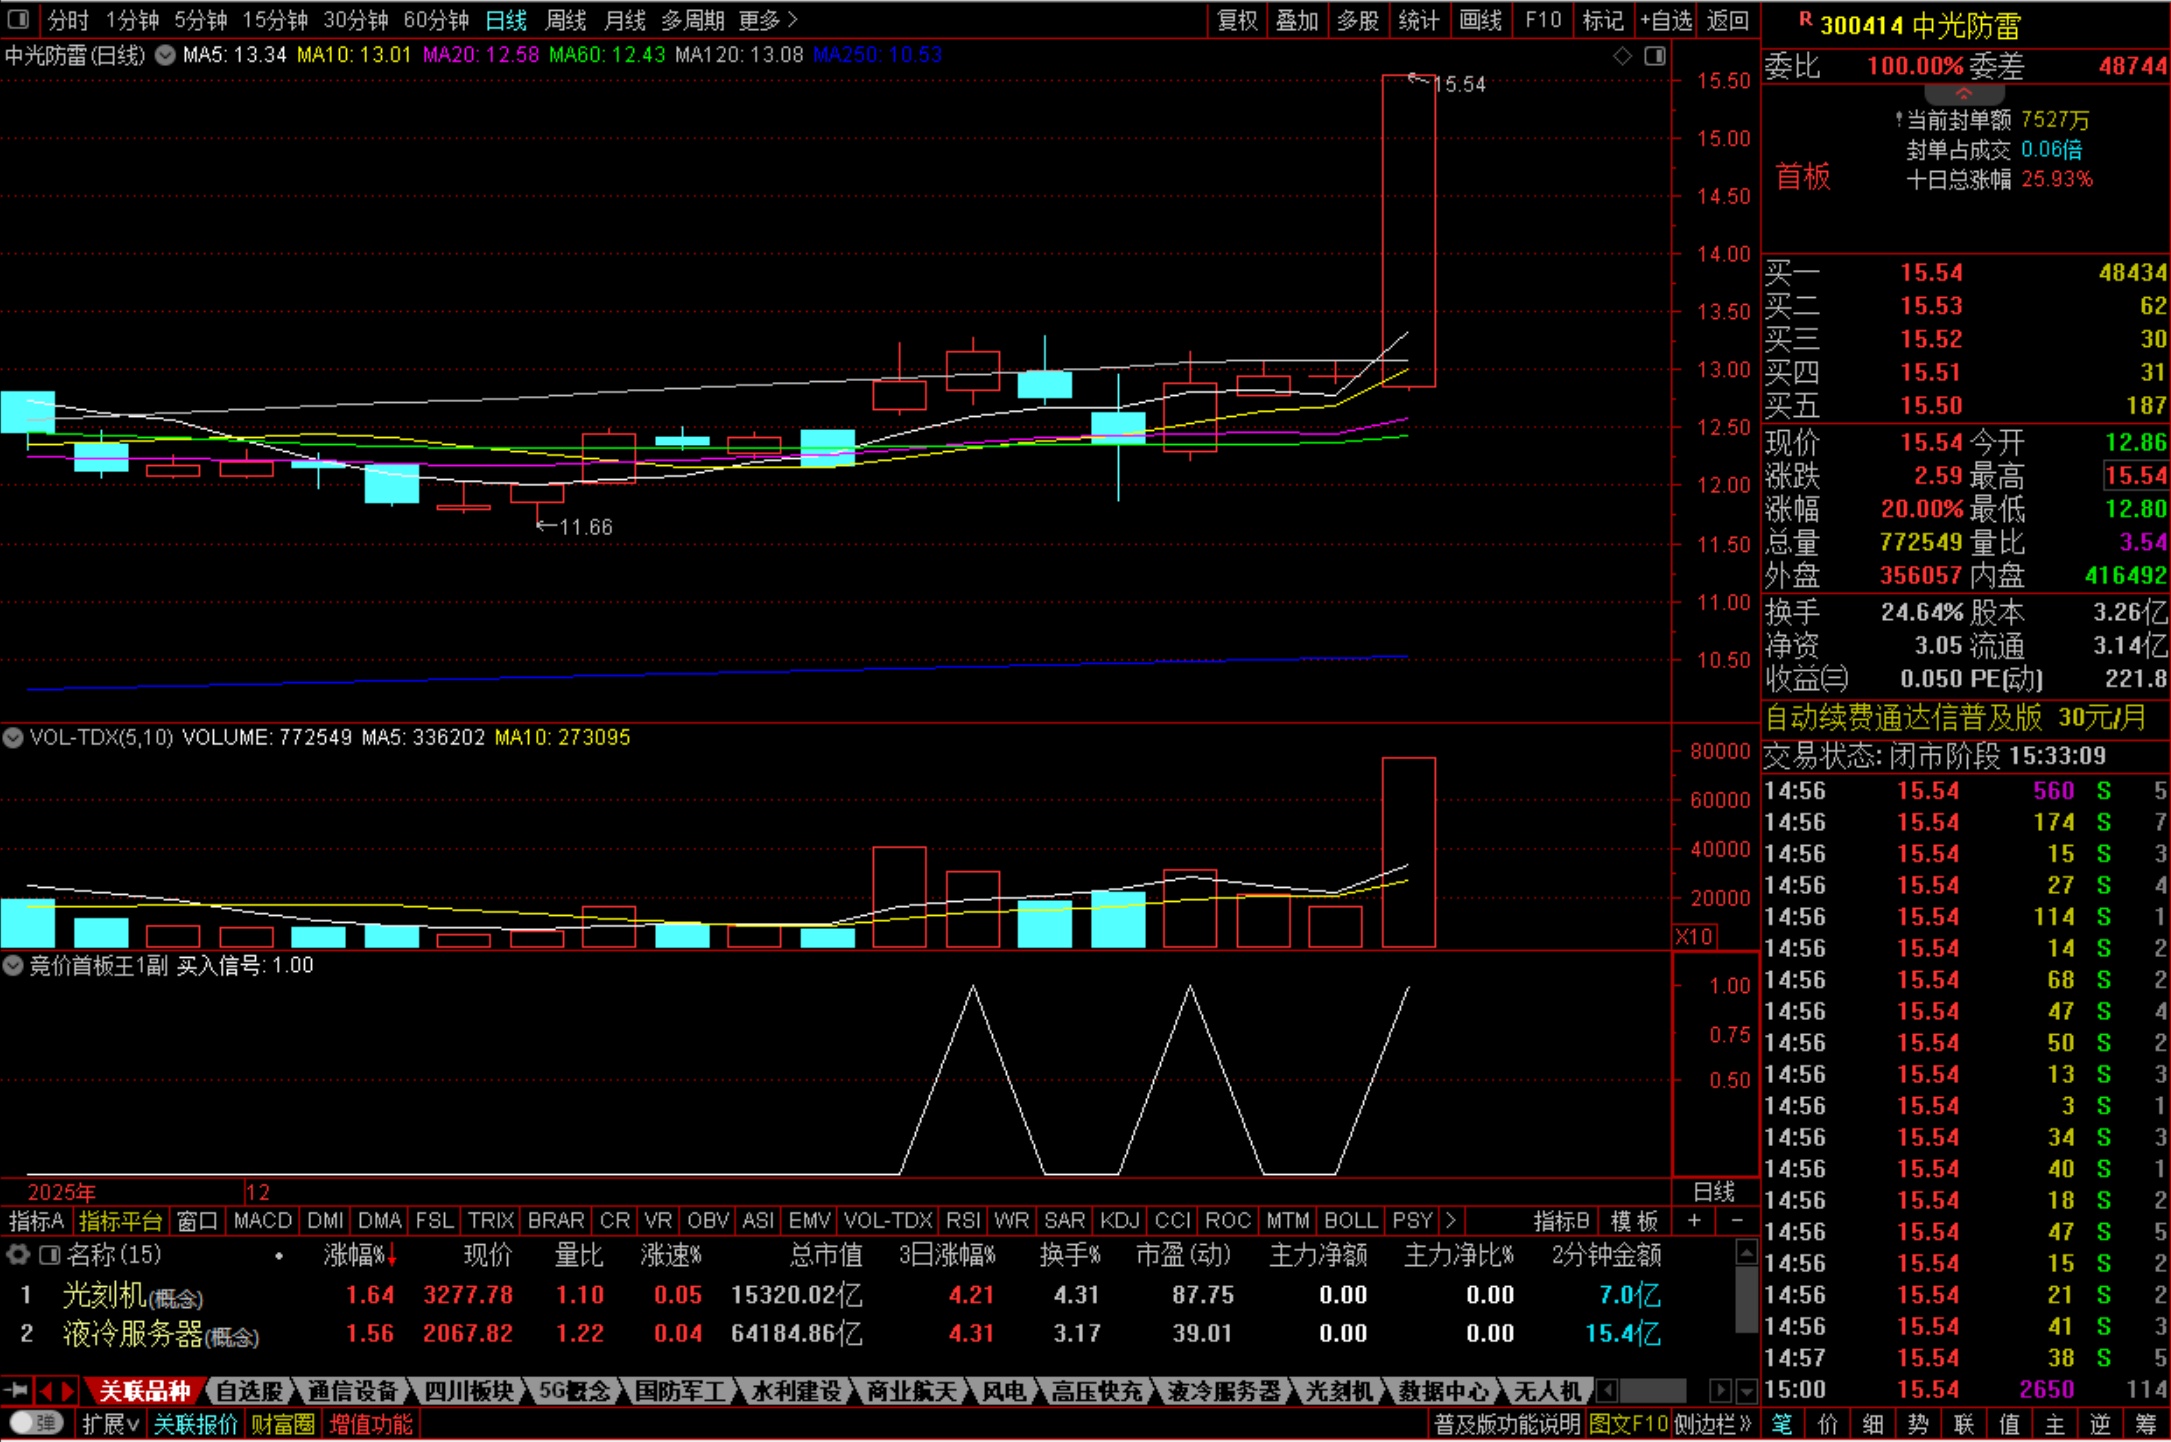
Task: Toggle the round button beside VOL-TDX label
Action: (13, 738)
